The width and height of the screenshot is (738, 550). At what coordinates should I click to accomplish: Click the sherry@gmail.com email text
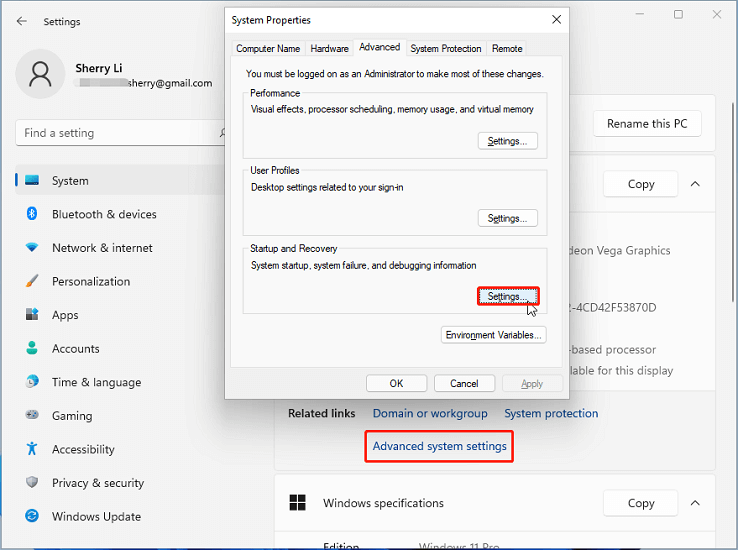[170, 83]
